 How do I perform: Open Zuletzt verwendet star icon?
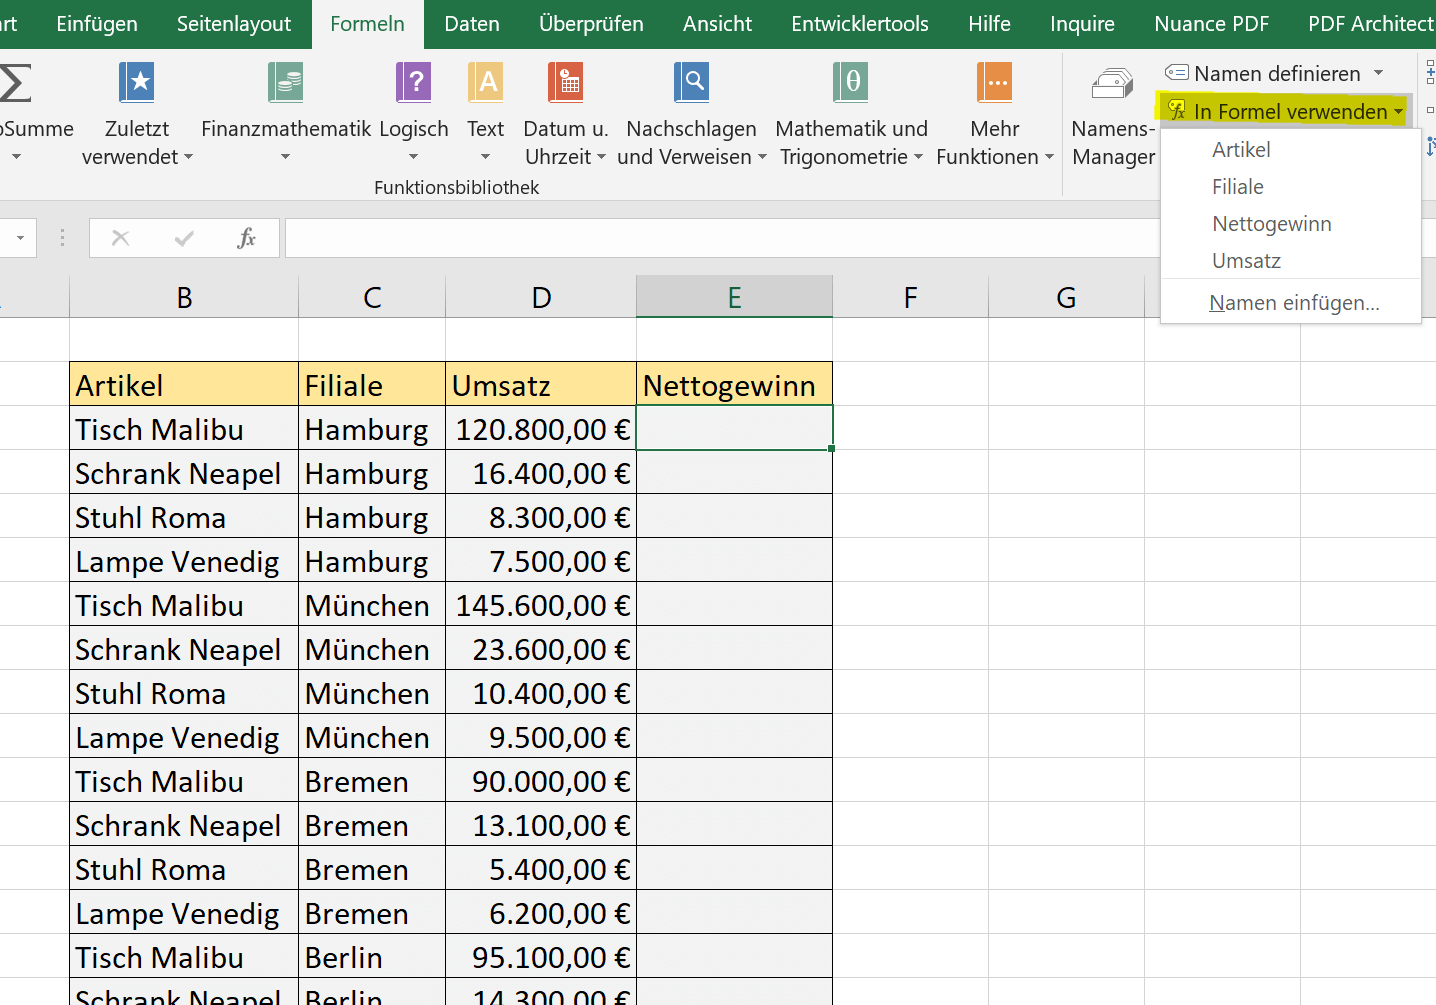pyautogui.click(x=137, y=82)
